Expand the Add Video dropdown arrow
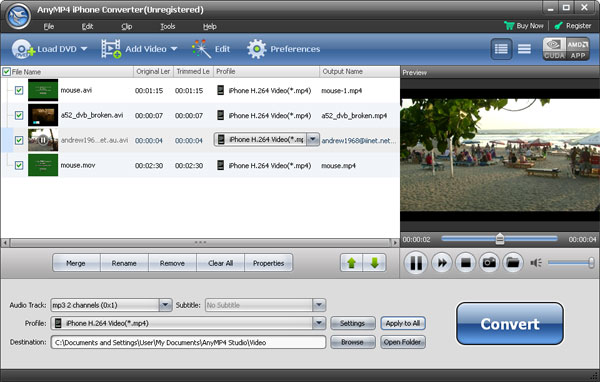Viewport: 600px width, 382px height. click(174, 49)
